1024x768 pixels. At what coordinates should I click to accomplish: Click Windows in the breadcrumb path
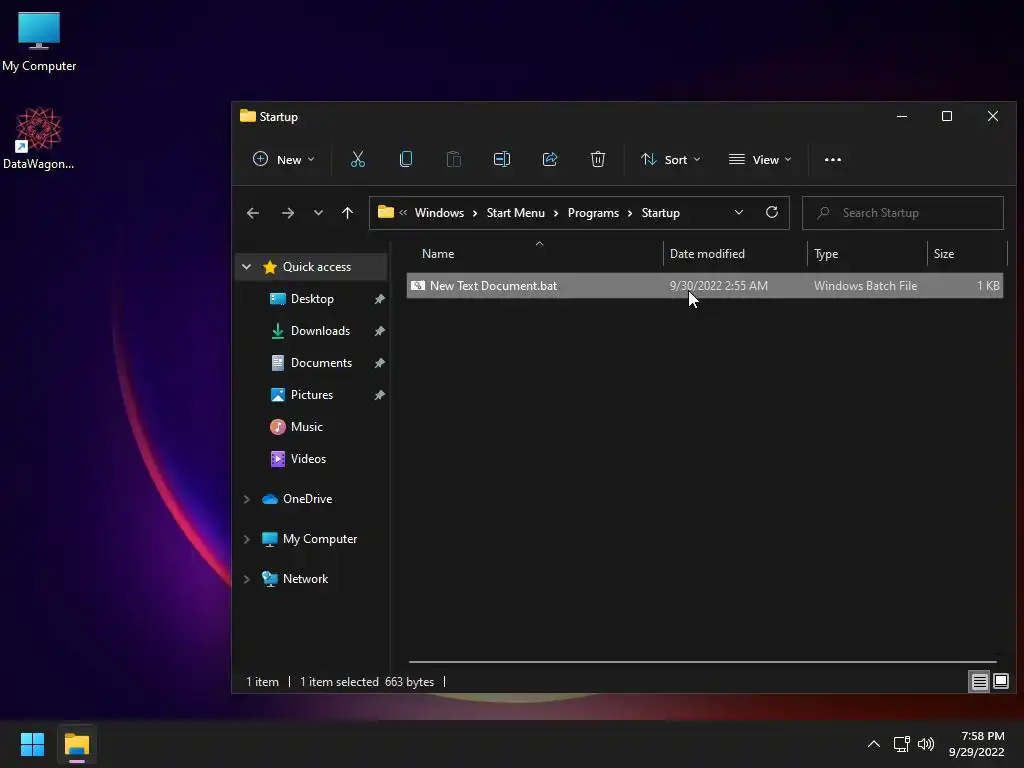click(x=439, y=213)
